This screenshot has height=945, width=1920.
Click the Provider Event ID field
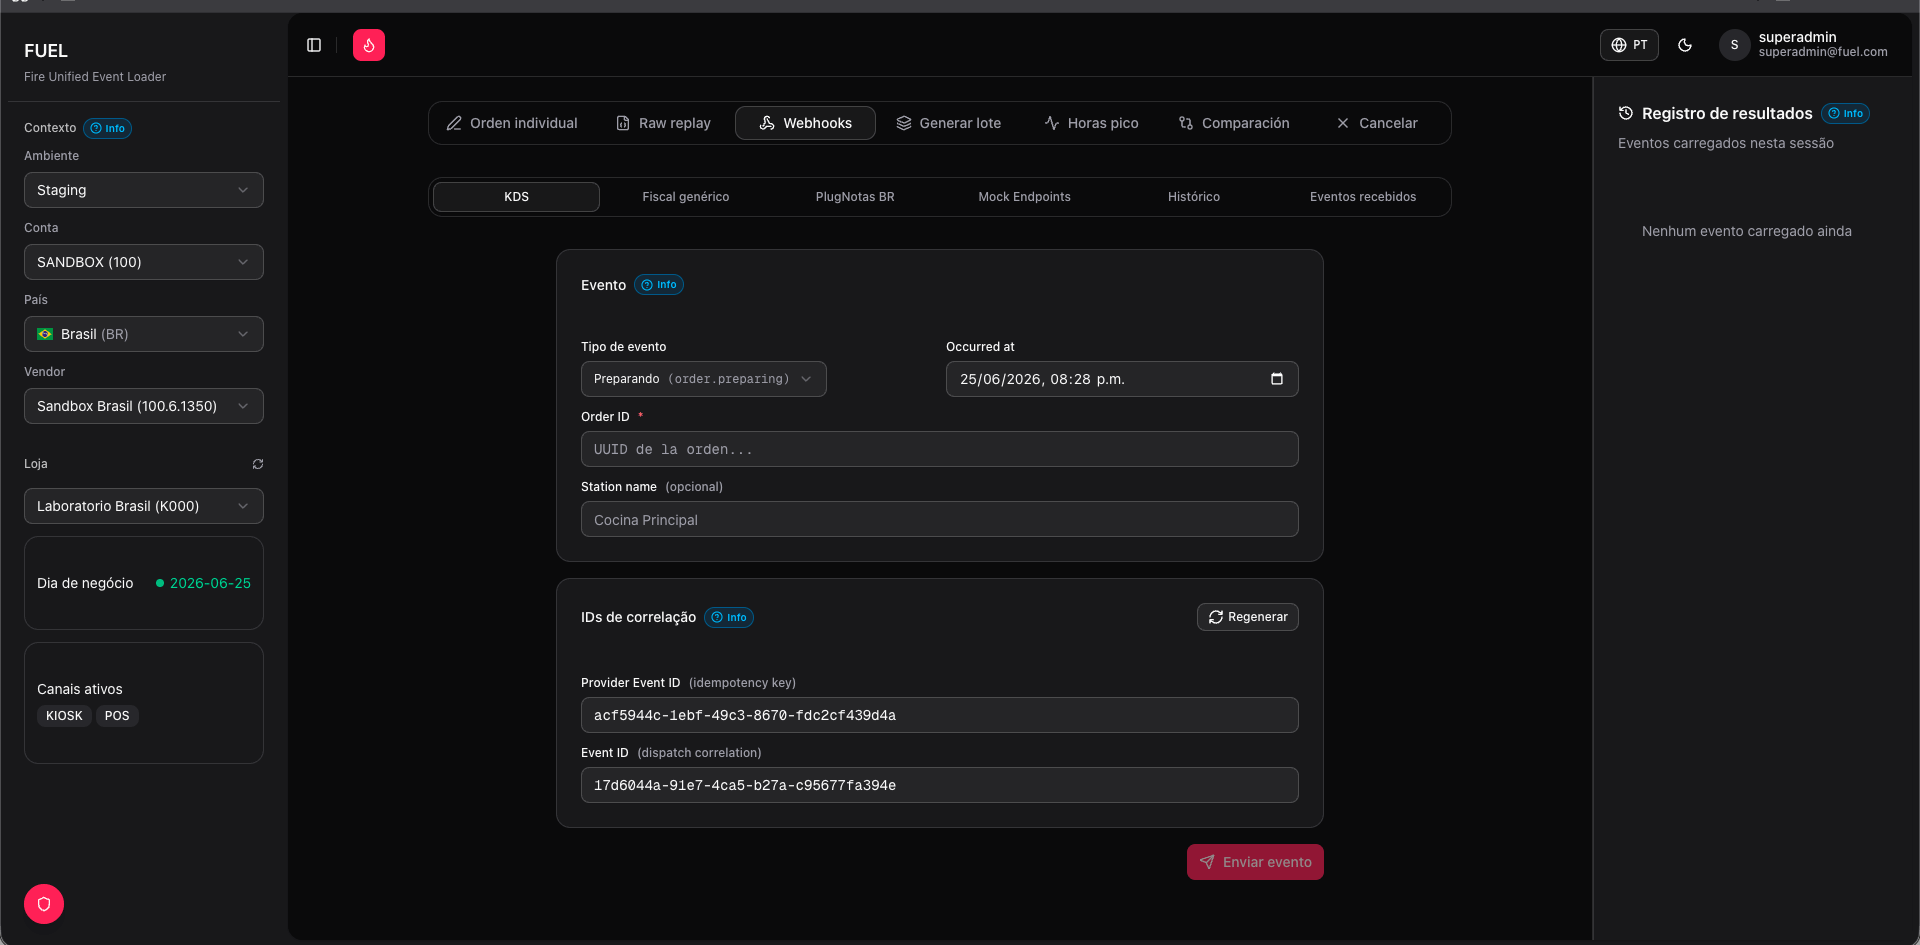pos(940,715)
